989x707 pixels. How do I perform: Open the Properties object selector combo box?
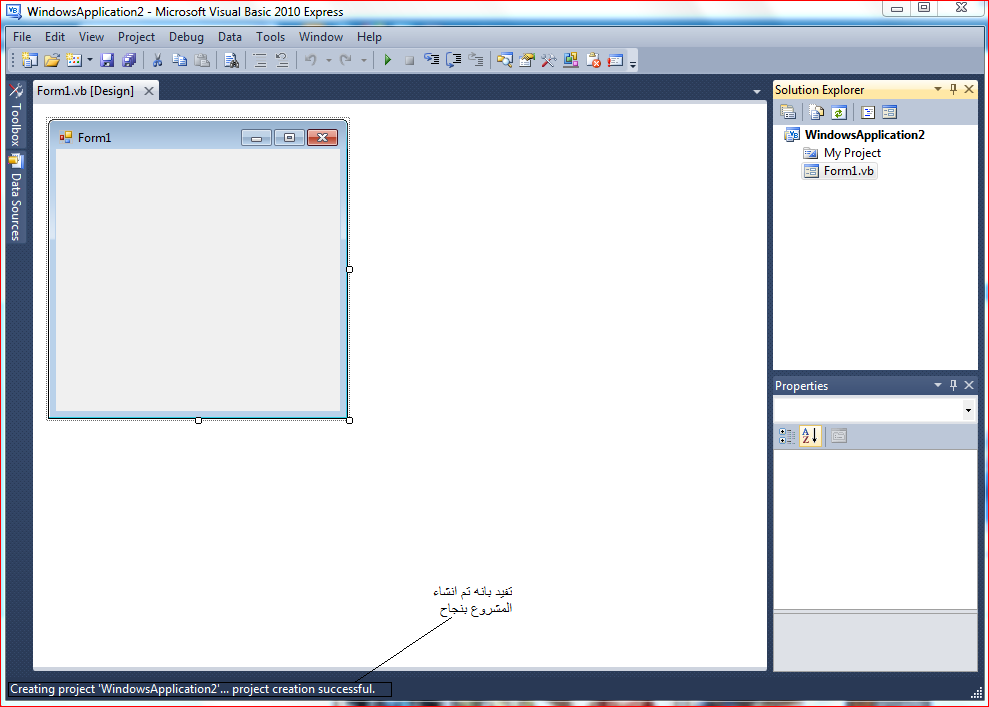875,411
